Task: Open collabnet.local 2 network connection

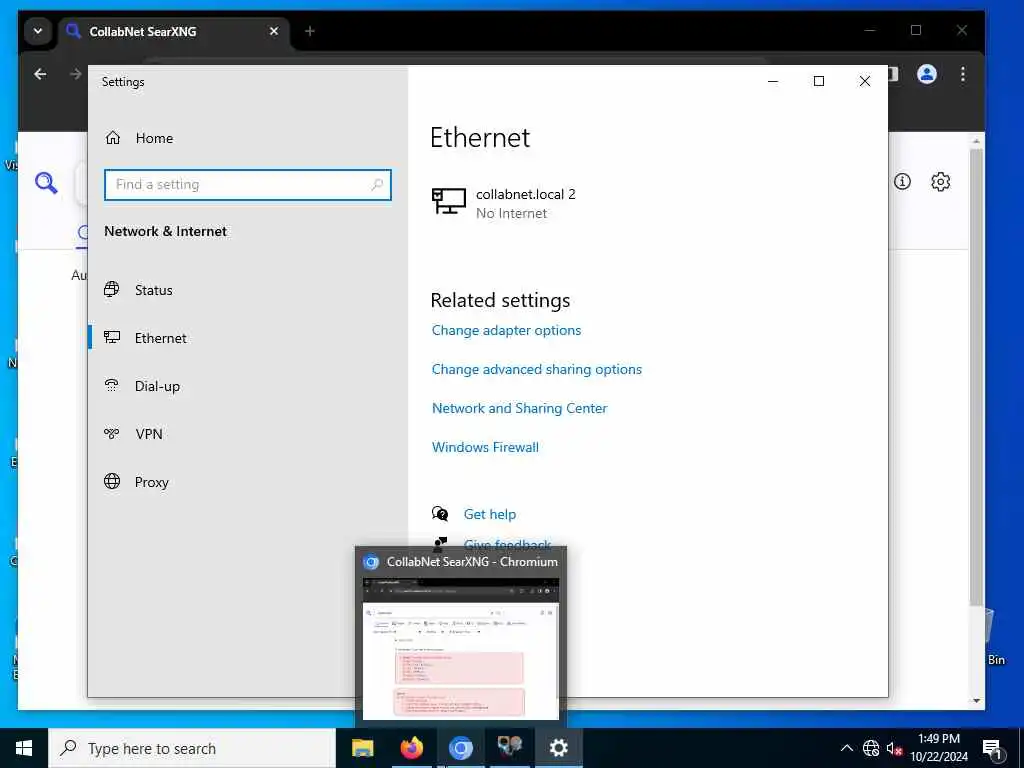Action: [x=504, y=203]
